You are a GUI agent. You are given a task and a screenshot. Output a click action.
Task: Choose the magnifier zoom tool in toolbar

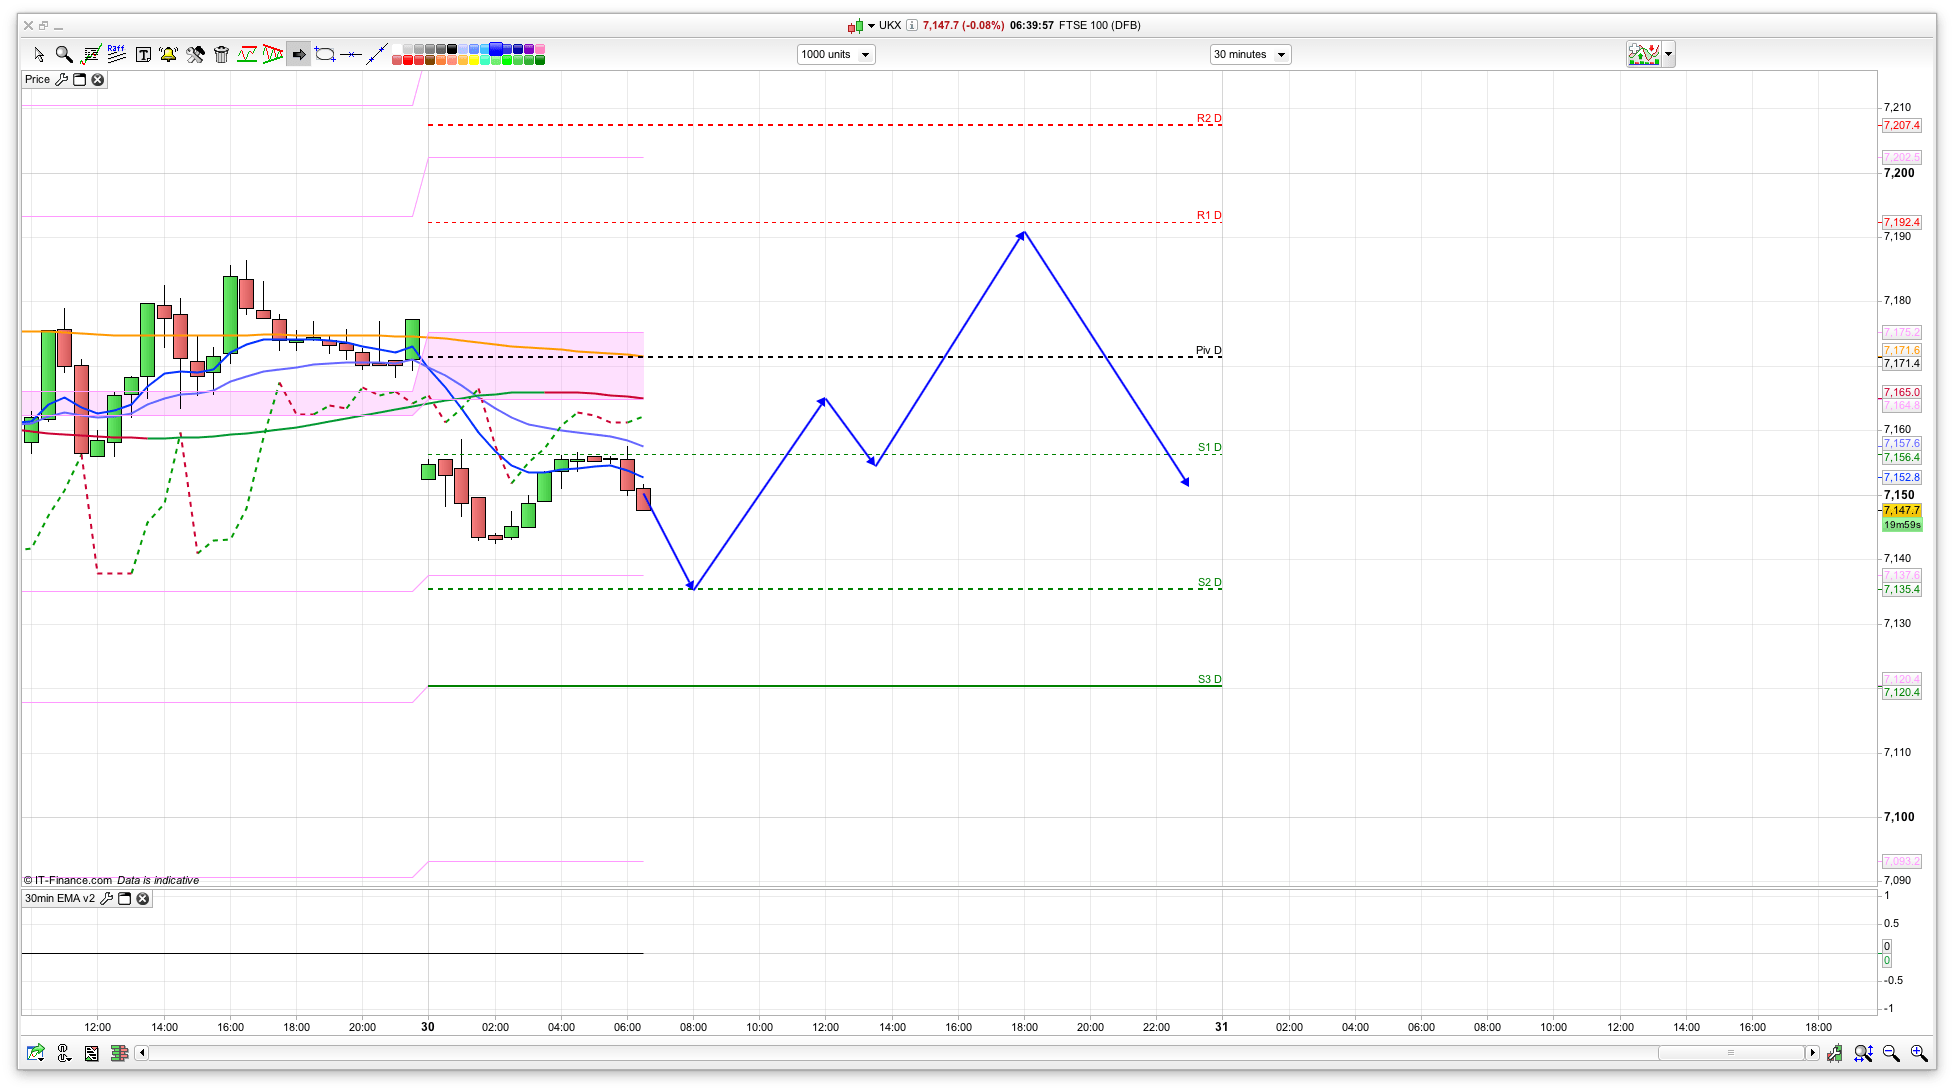pos(64,55)
